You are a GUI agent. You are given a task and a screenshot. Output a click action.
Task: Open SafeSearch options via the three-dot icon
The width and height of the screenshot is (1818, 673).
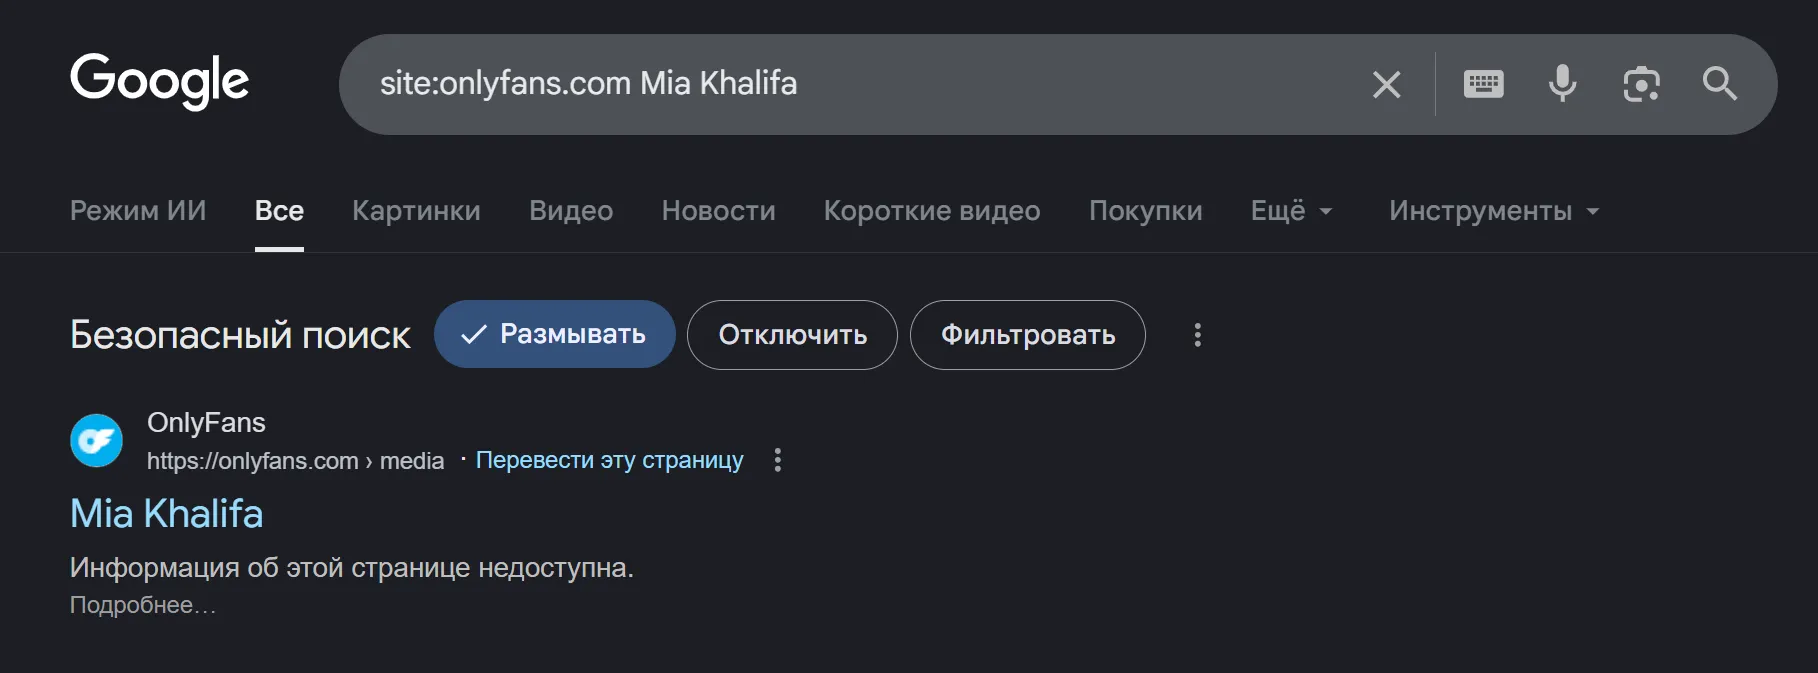(x=1197, y=335)
